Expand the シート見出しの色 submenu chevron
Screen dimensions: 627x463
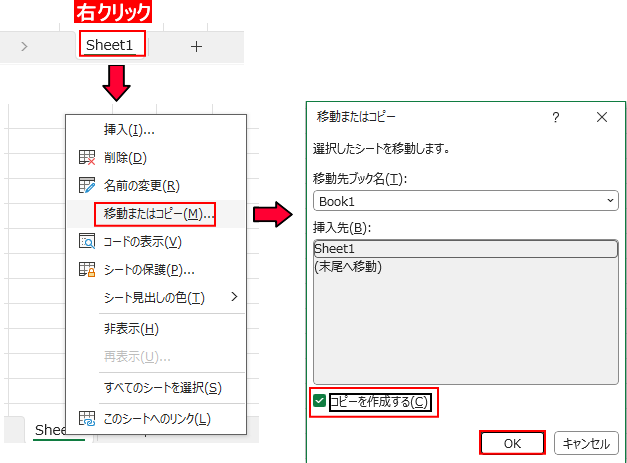pos(234,297)
